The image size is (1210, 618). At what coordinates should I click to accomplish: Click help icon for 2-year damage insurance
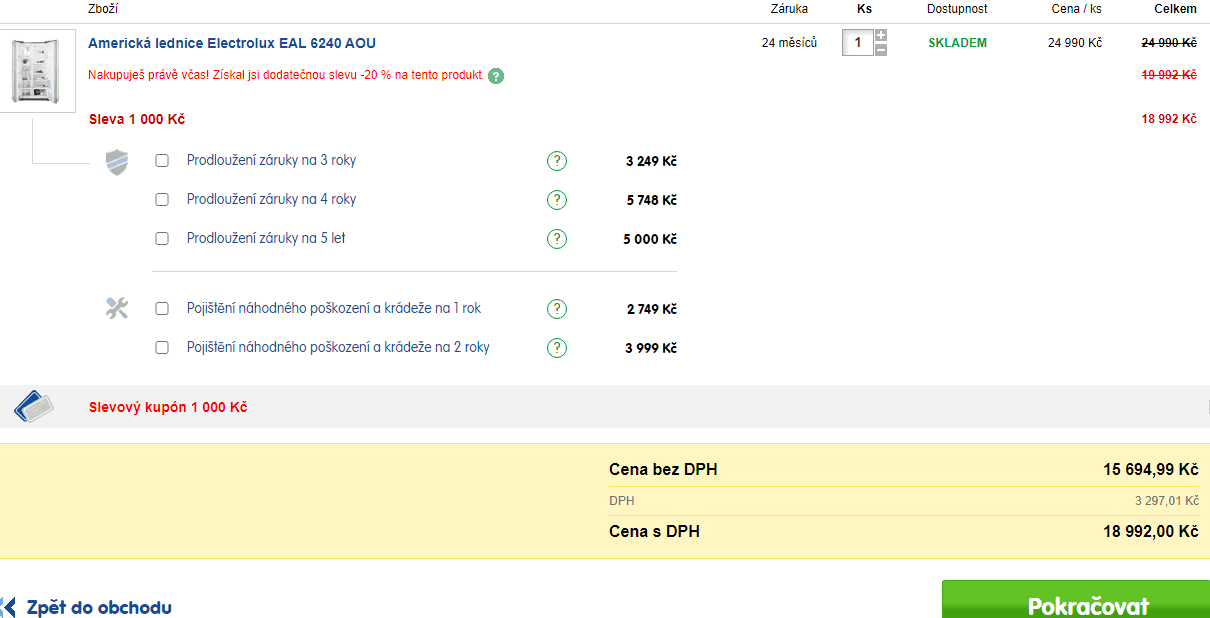coord(557,348)
